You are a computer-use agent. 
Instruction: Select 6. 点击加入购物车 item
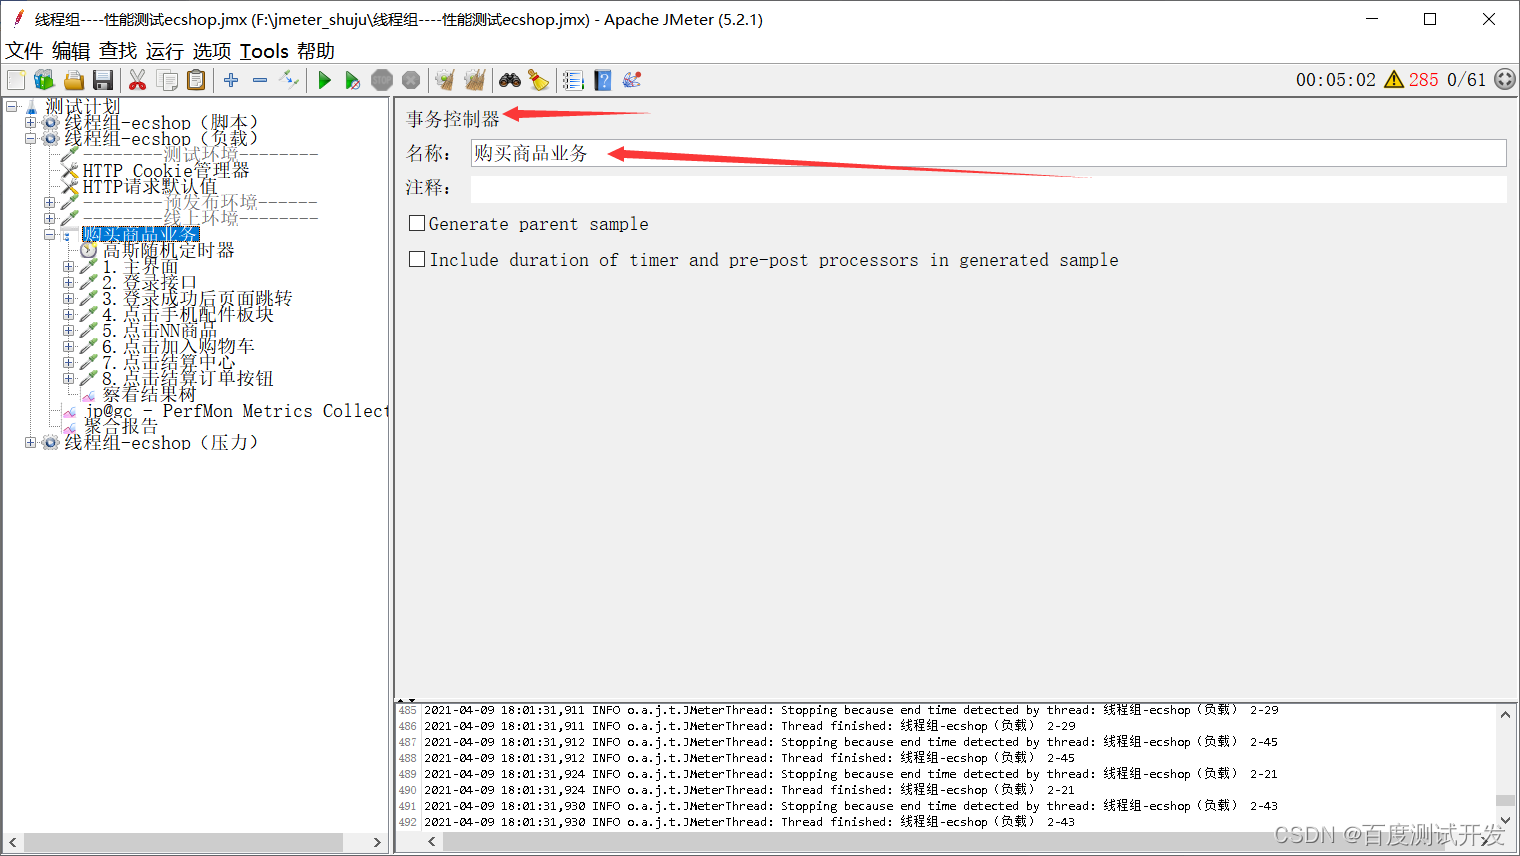point(178,347)
